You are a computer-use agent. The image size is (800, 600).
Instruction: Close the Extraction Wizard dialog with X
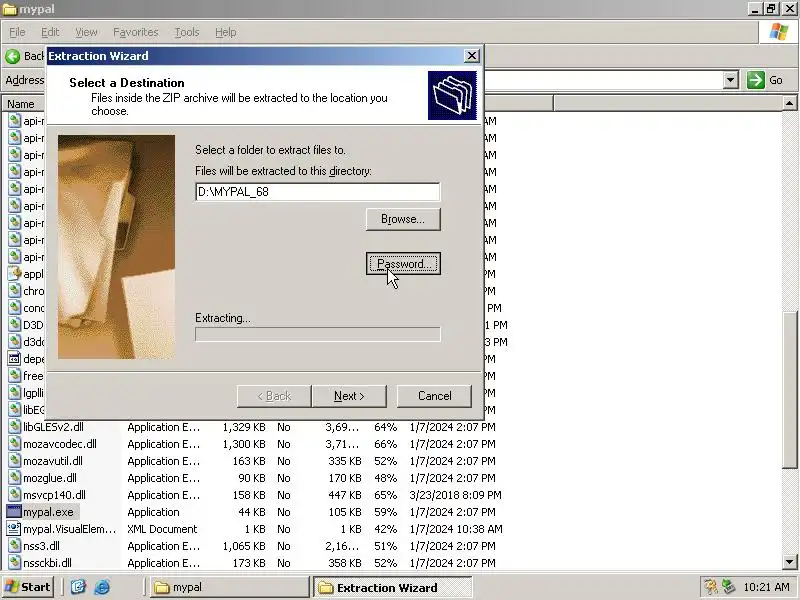coord(472,56)
